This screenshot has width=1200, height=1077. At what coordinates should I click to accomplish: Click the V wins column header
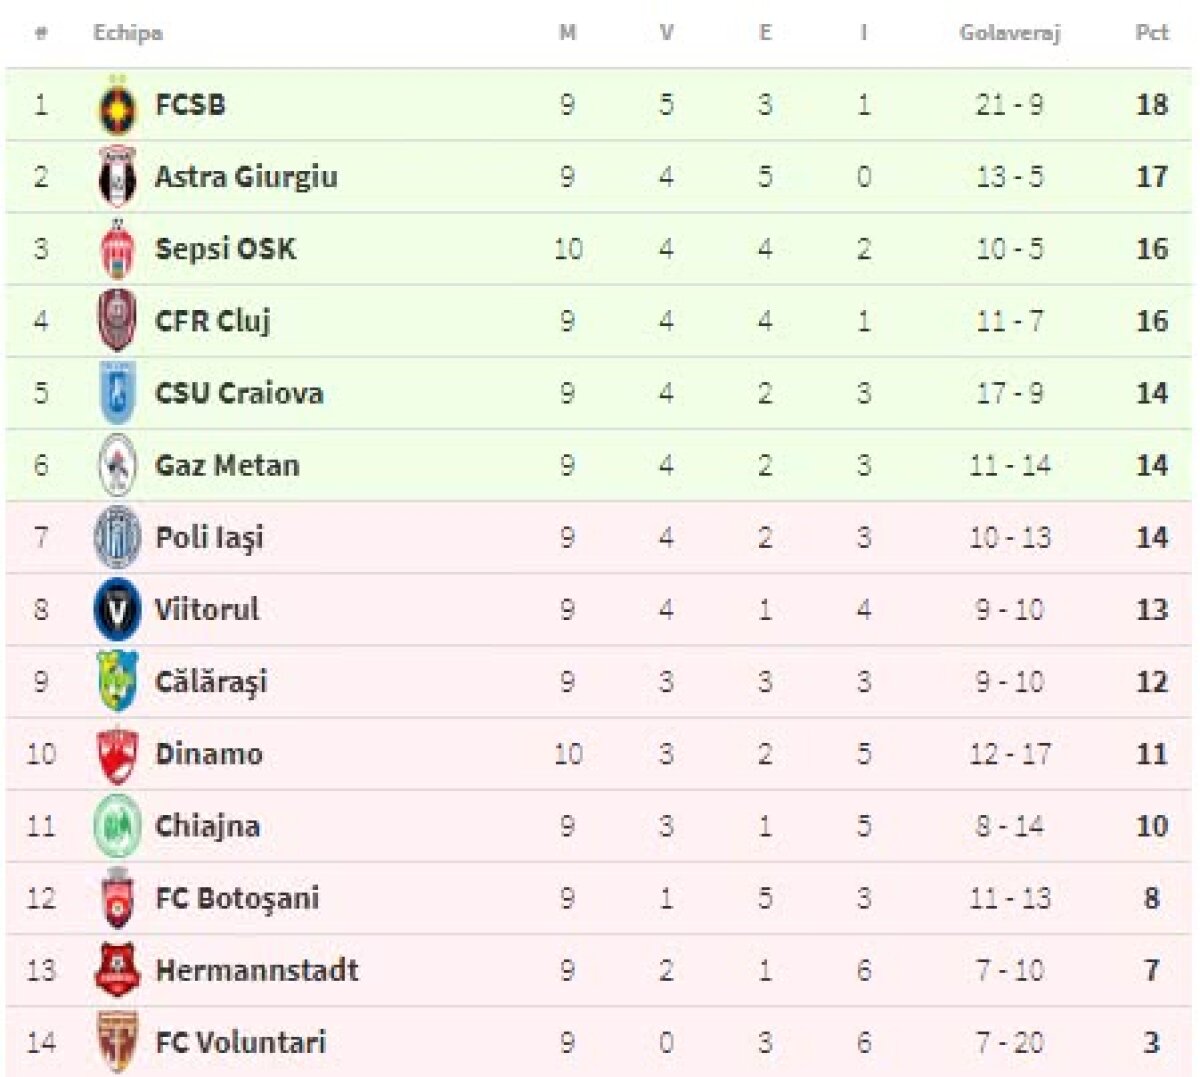point(666,33)
